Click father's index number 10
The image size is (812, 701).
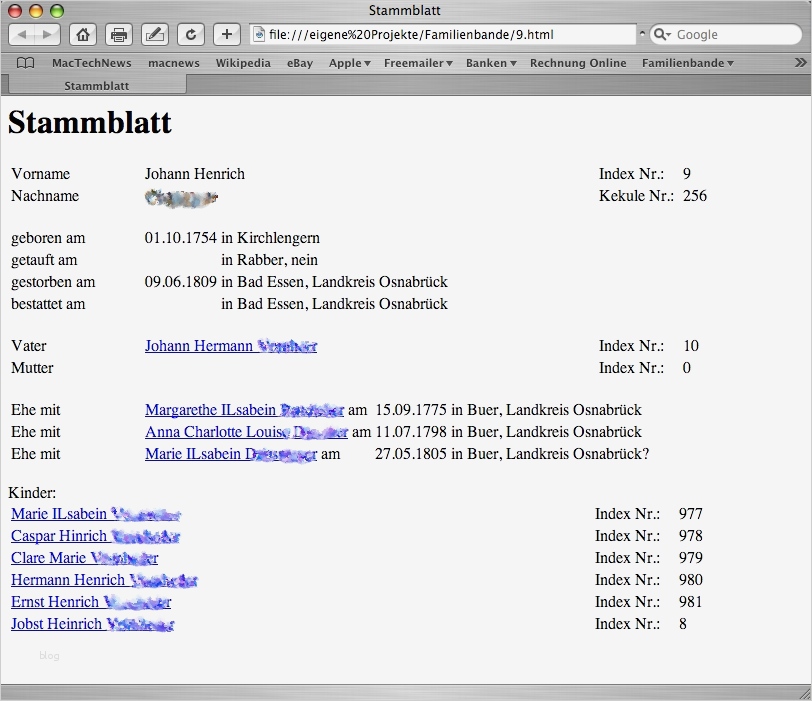click(x=691, y=346)
